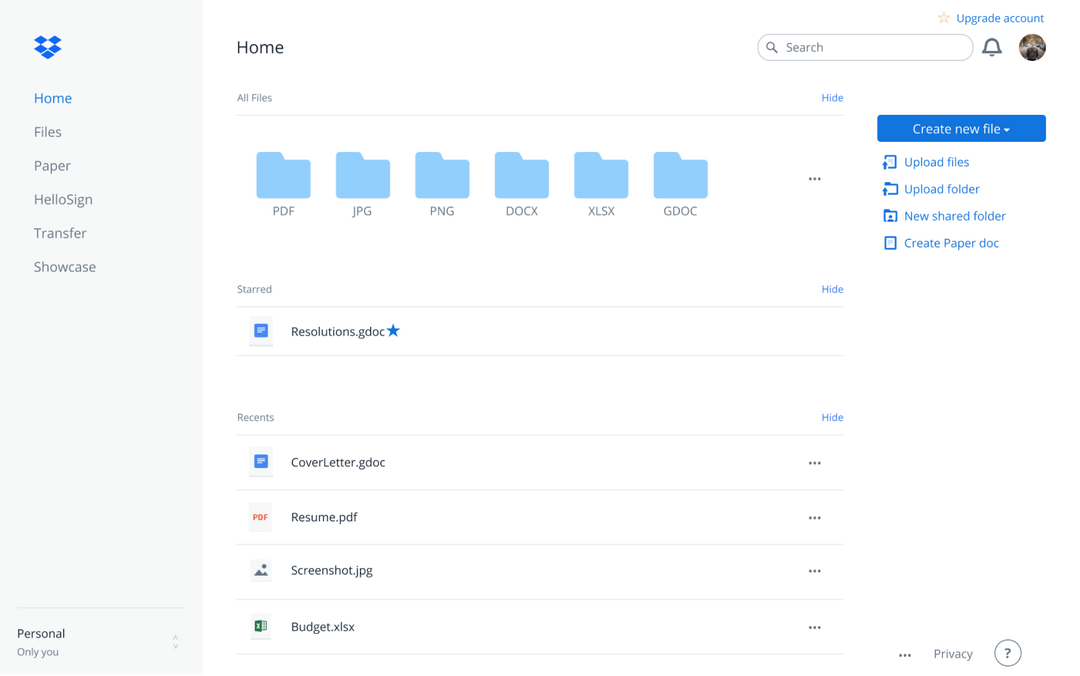This screenshot has height=676, width=1080.
Task: Hide the Recents section
Action: coord(832,417)
